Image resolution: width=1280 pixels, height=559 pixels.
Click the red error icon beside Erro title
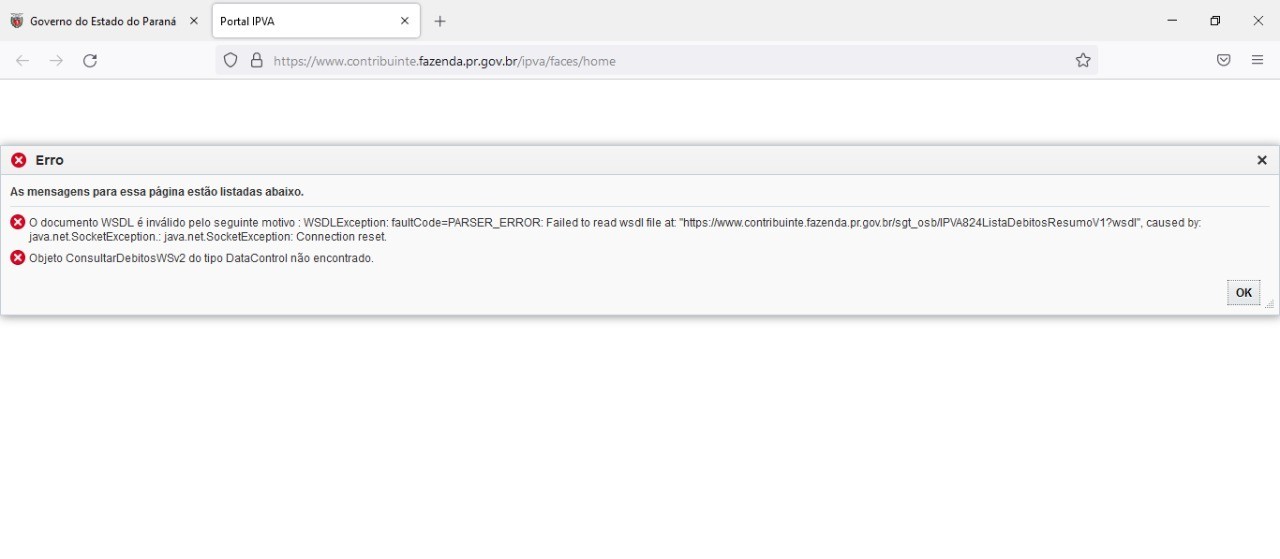tap(18, 160)
